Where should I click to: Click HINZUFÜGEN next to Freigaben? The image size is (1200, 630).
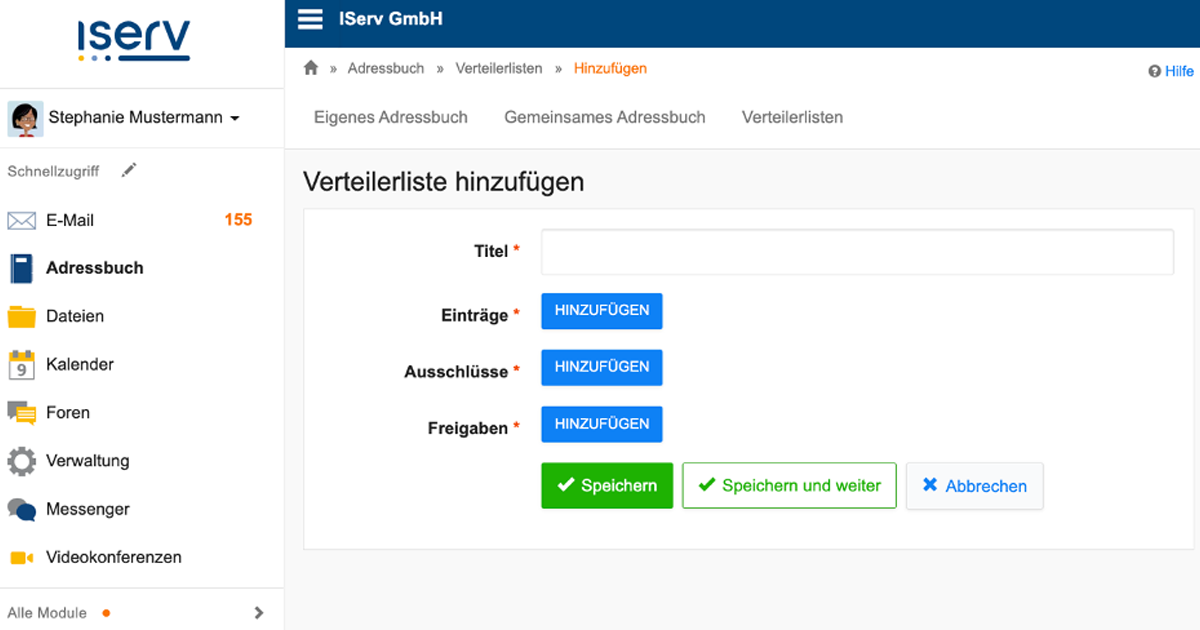point(602,424)
